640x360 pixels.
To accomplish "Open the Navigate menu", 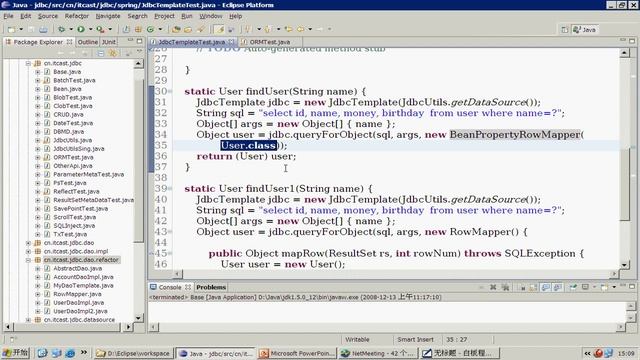I will [x=108, y=16].
